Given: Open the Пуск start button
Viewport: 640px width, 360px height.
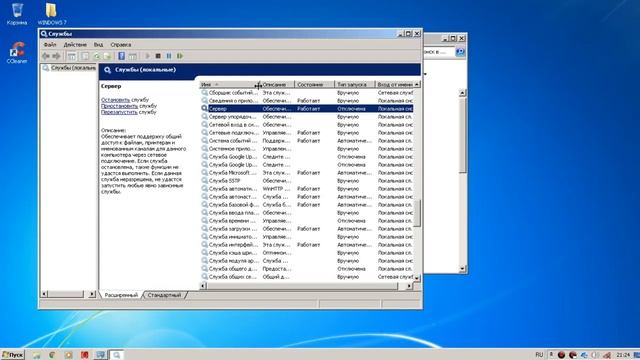Looking at the screenshot, I should point(13,355).
